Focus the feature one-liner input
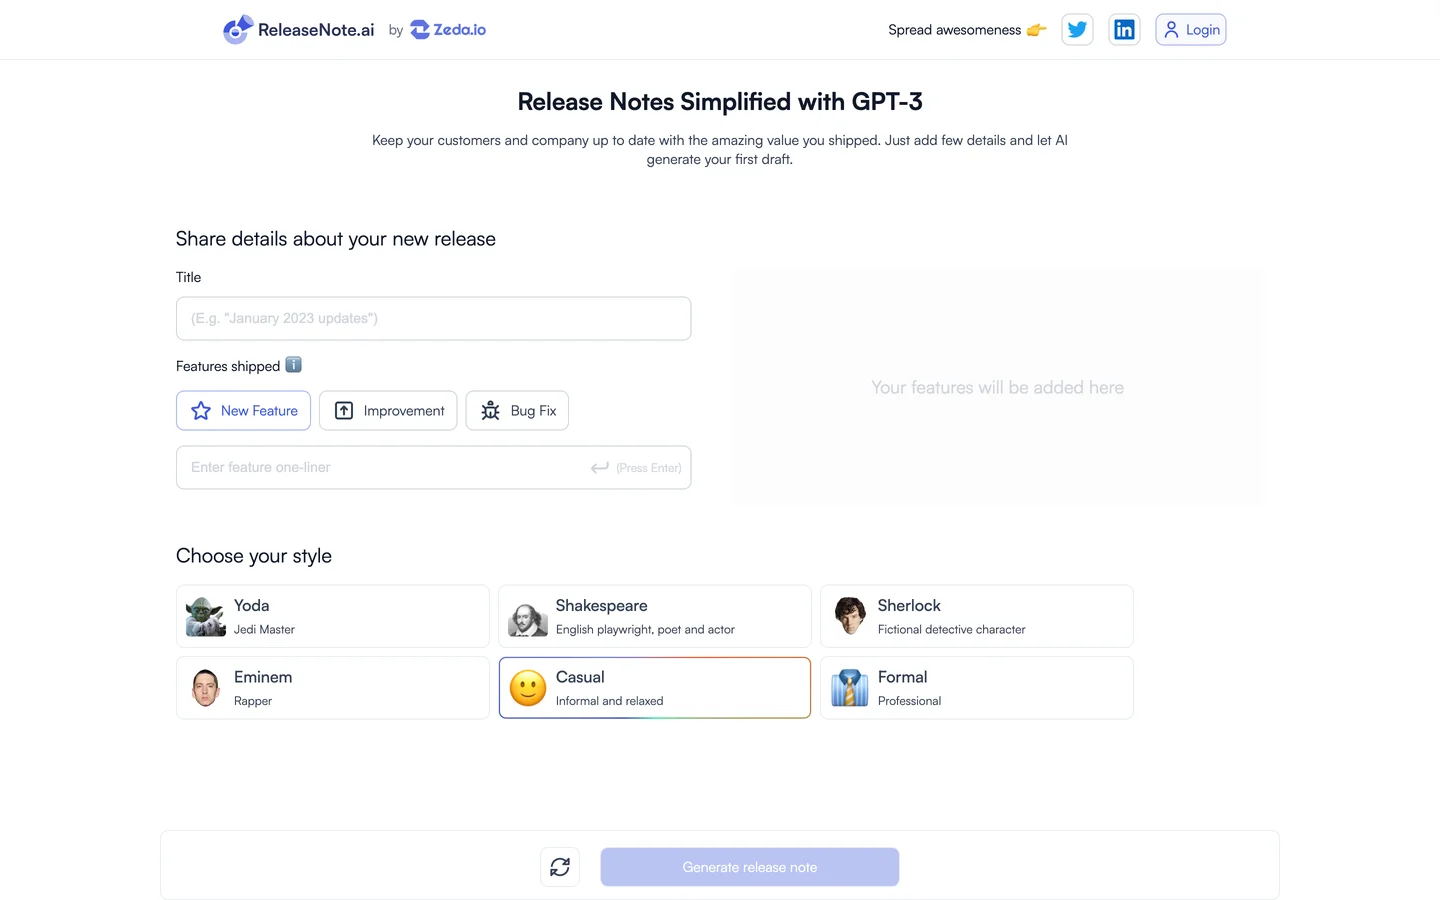 click(433, 467)
